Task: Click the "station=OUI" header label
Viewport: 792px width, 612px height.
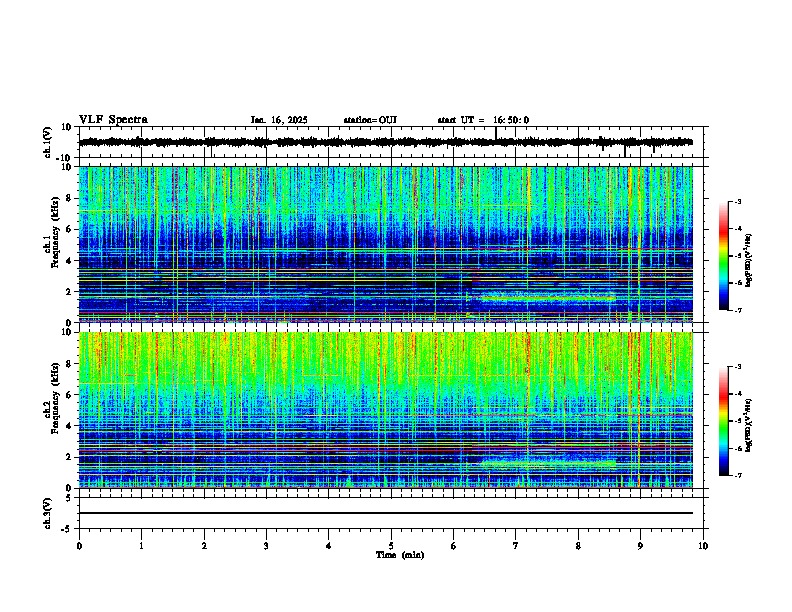Action: click(370, 120)
